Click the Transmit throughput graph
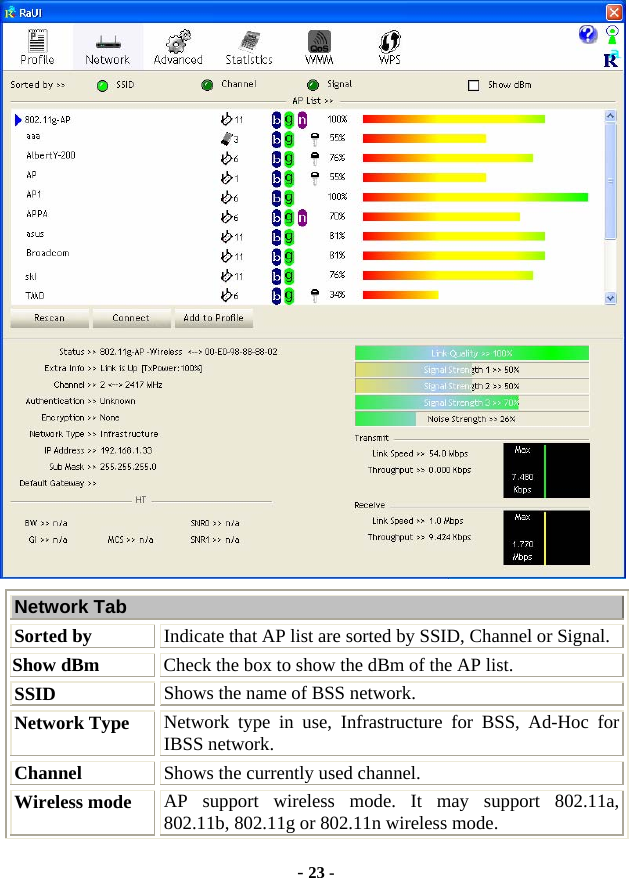 546,470
